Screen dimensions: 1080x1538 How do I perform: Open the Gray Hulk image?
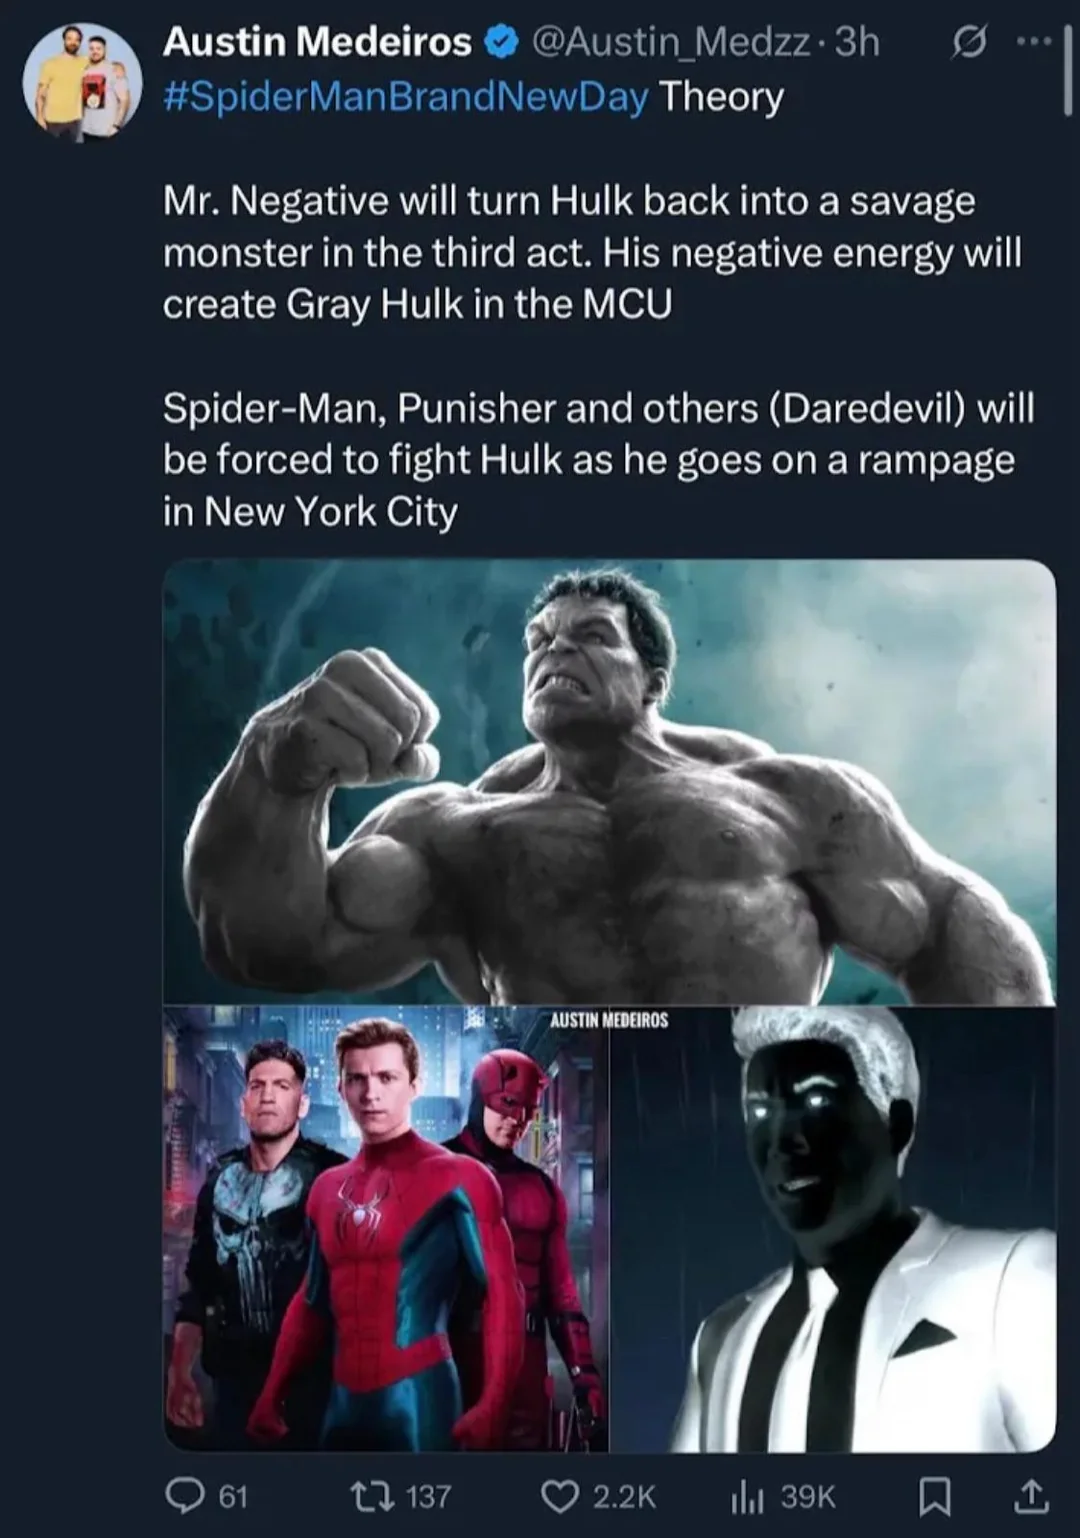609,782
